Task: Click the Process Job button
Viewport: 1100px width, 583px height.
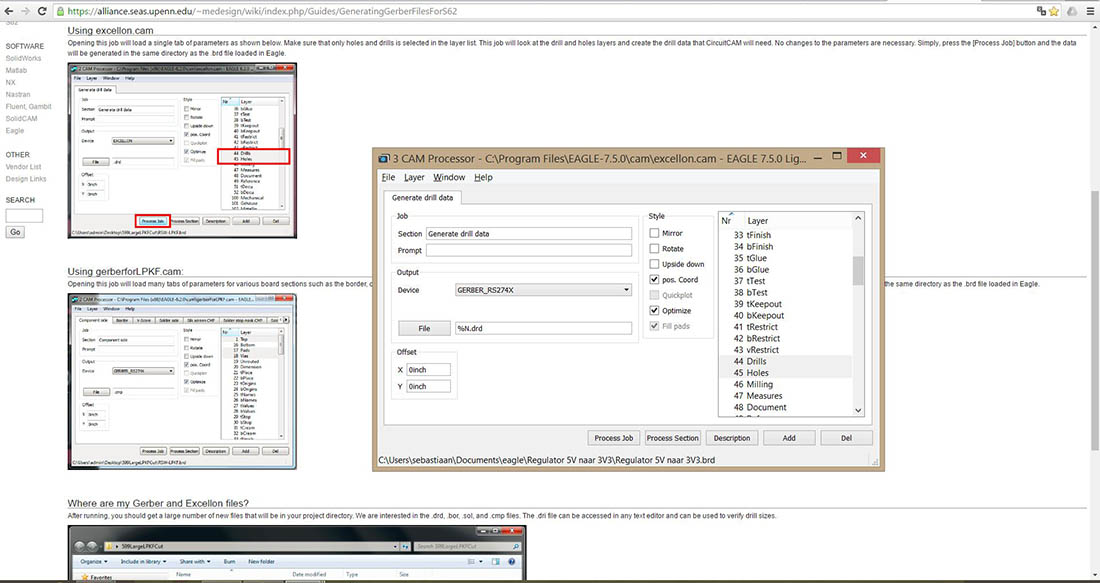Action: pyautogui.click(x=613, y=438)
